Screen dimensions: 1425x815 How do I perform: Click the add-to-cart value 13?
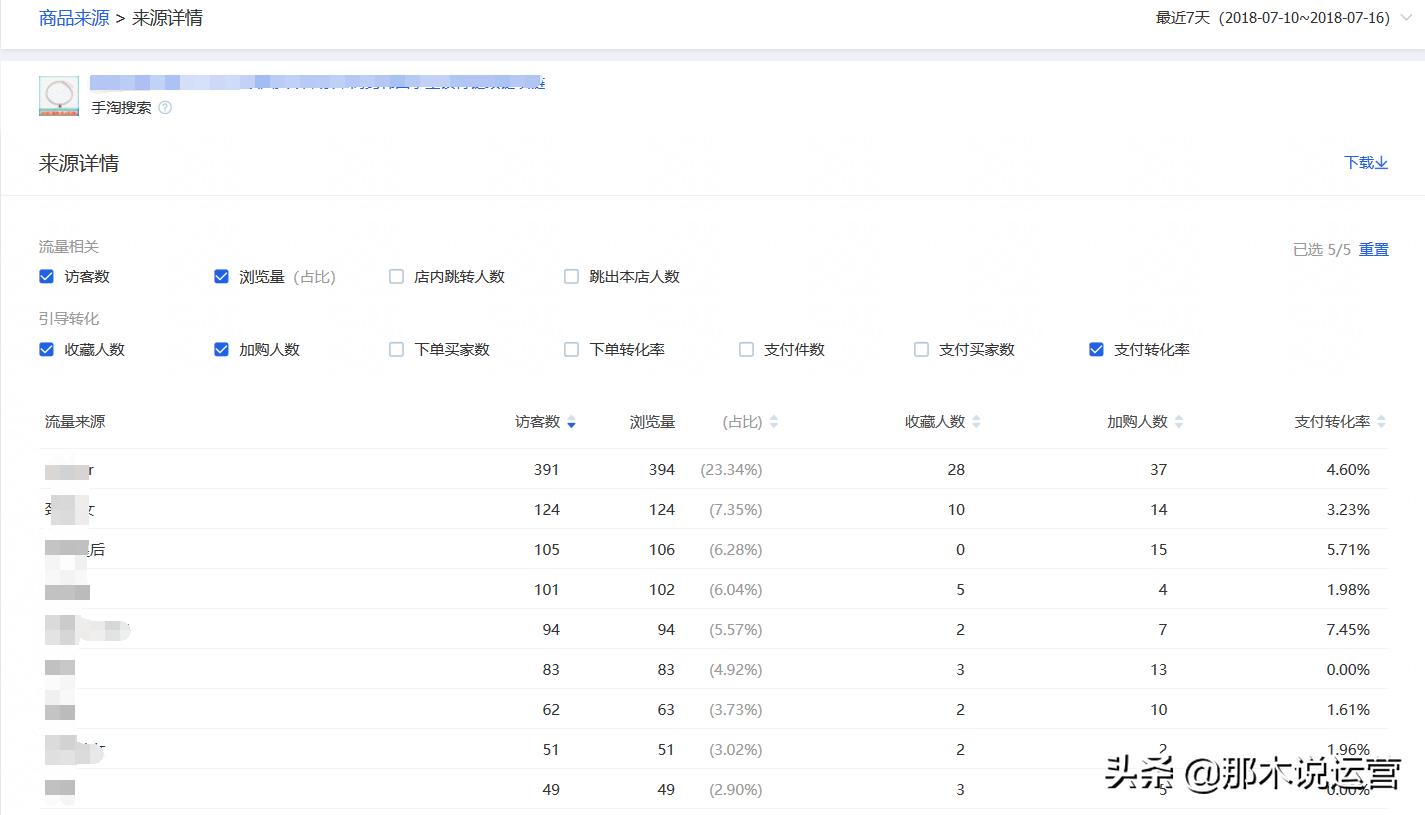click(1158, 670)
